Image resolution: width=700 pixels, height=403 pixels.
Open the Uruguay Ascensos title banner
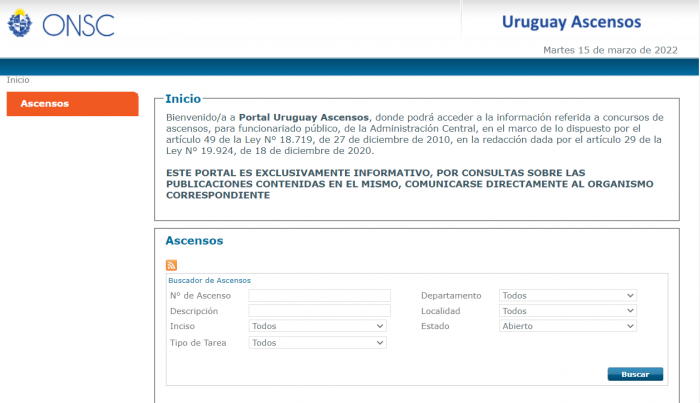571,22
